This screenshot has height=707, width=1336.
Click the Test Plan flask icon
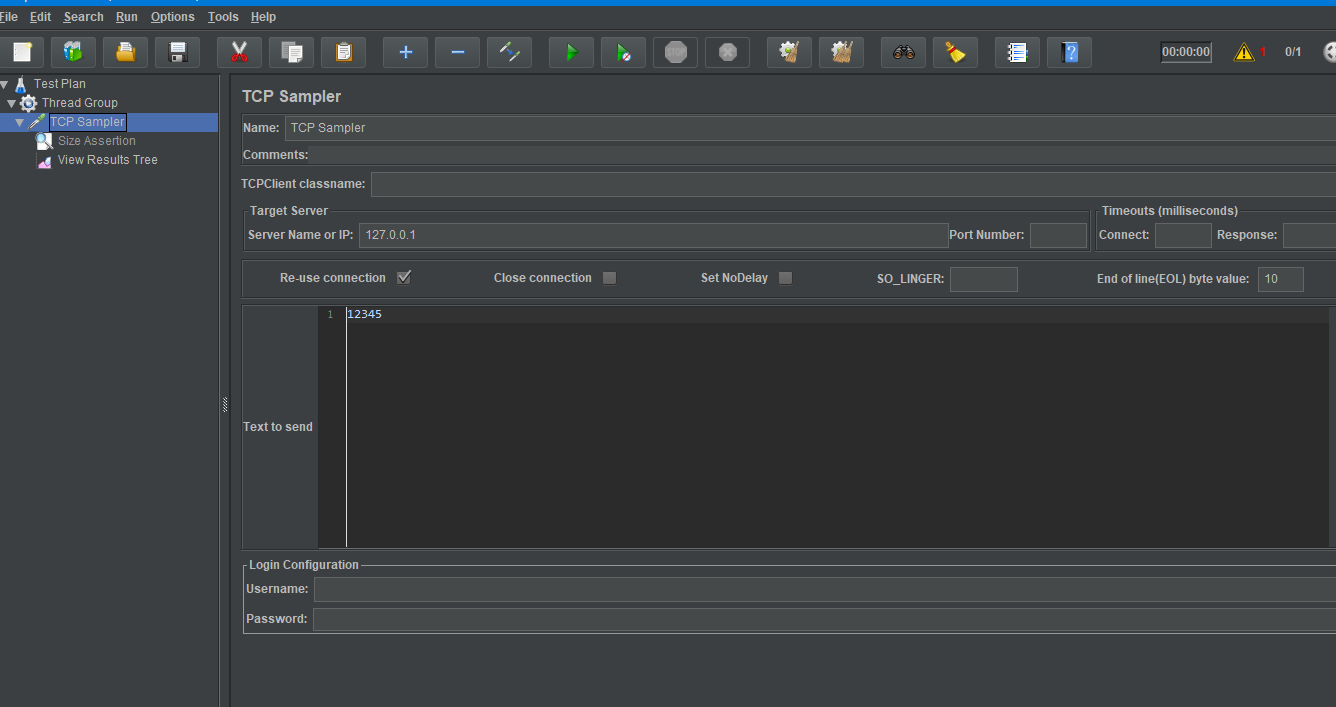(20, 84)
